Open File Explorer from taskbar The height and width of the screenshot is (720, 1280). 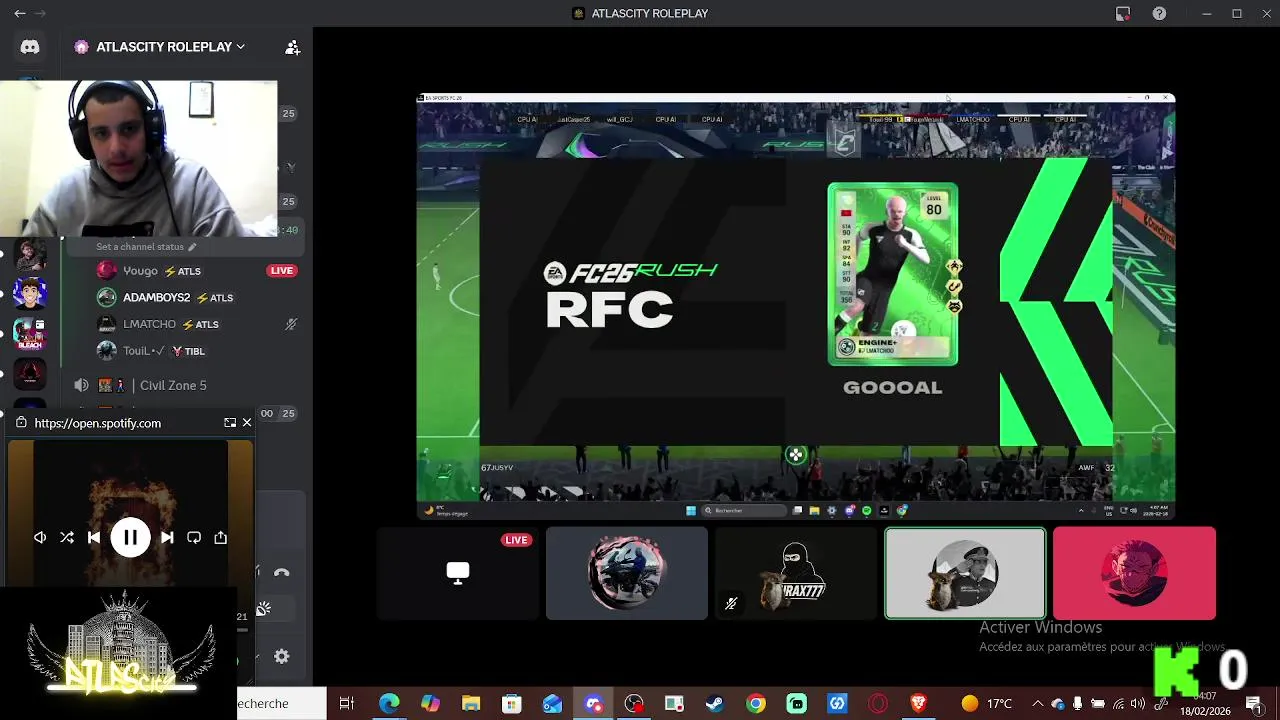(471, 704)
